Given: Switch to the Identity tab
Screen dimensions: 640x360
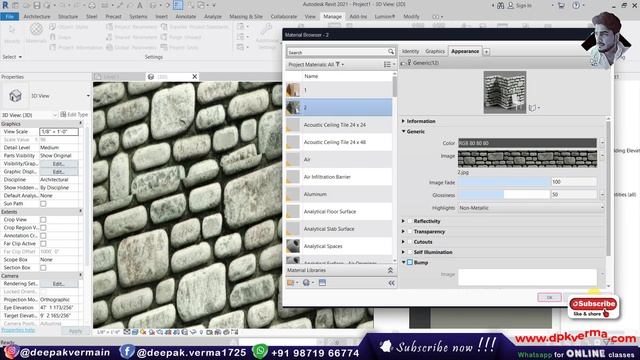Looking at the screenshot, I should tap(410, 51).
